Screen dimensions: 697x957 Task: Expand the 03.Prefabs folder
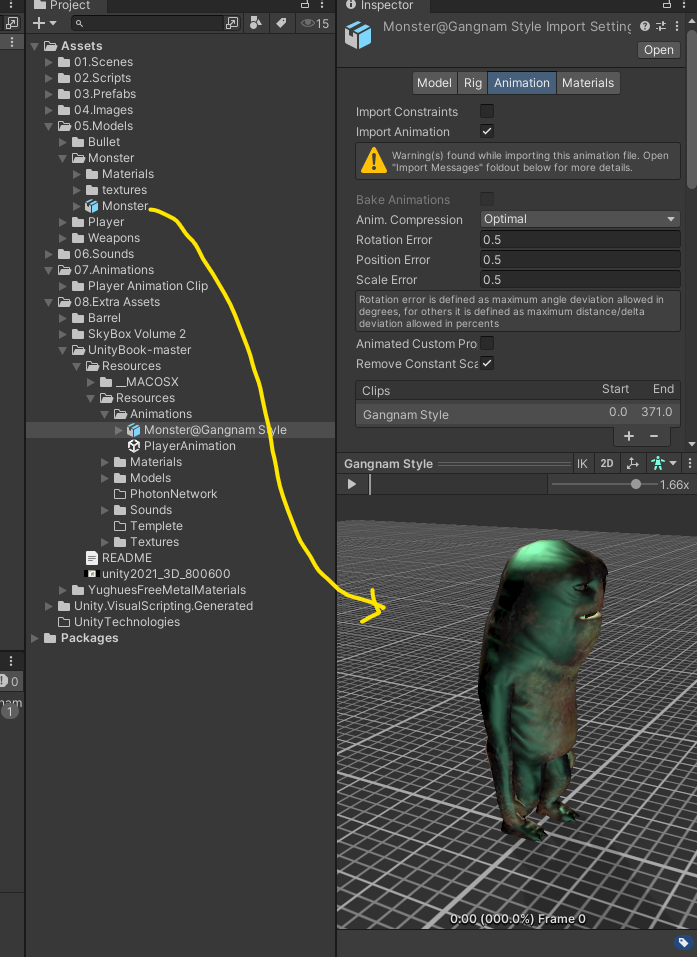[x=49, y=94]
